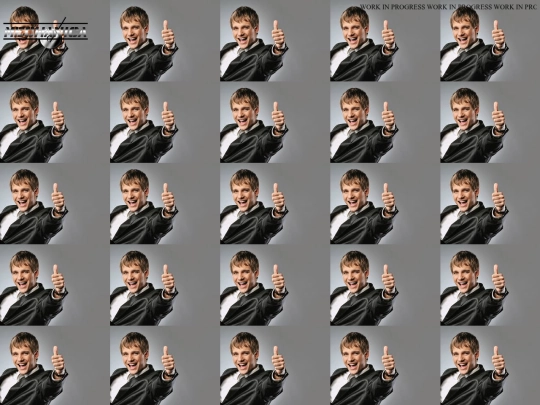Image resolution: width=540 pixels, height=405 pixels.
Task: Click the scrolling "WORK IN PROGRESS" text
Action: tap(448, 7)
